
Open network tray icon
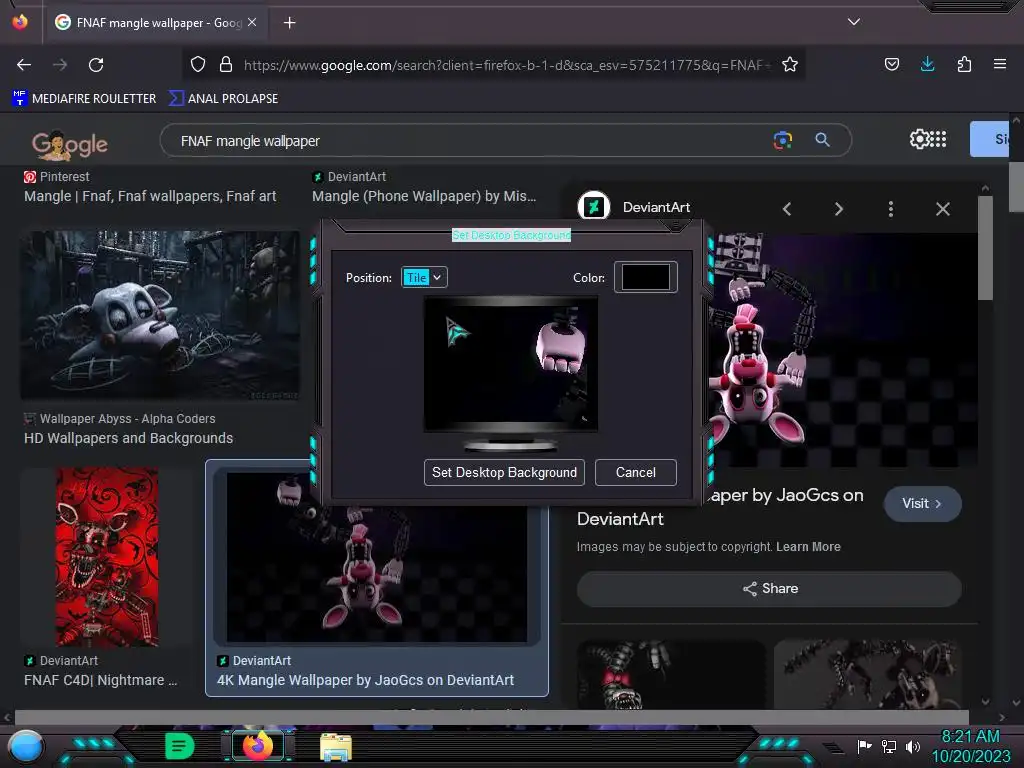pyautogui.click(x=889, y=746)
